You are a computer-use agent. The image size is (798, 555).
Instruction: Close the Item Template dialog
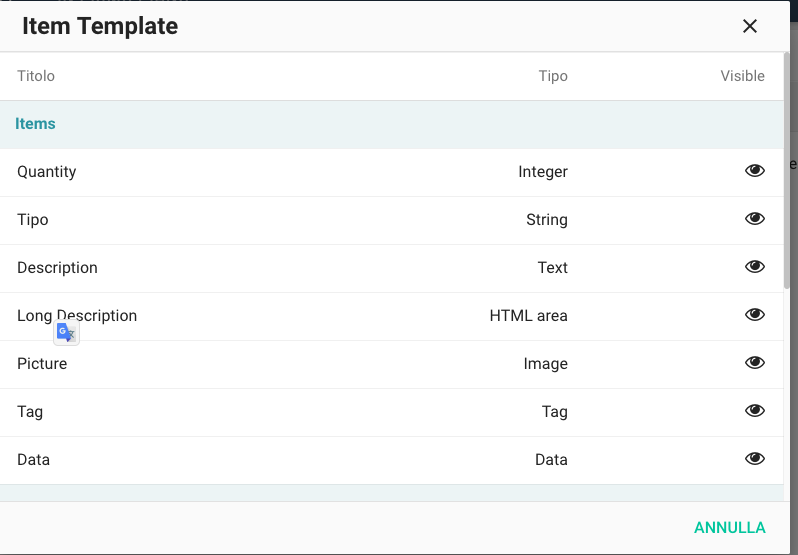point(750,26)
